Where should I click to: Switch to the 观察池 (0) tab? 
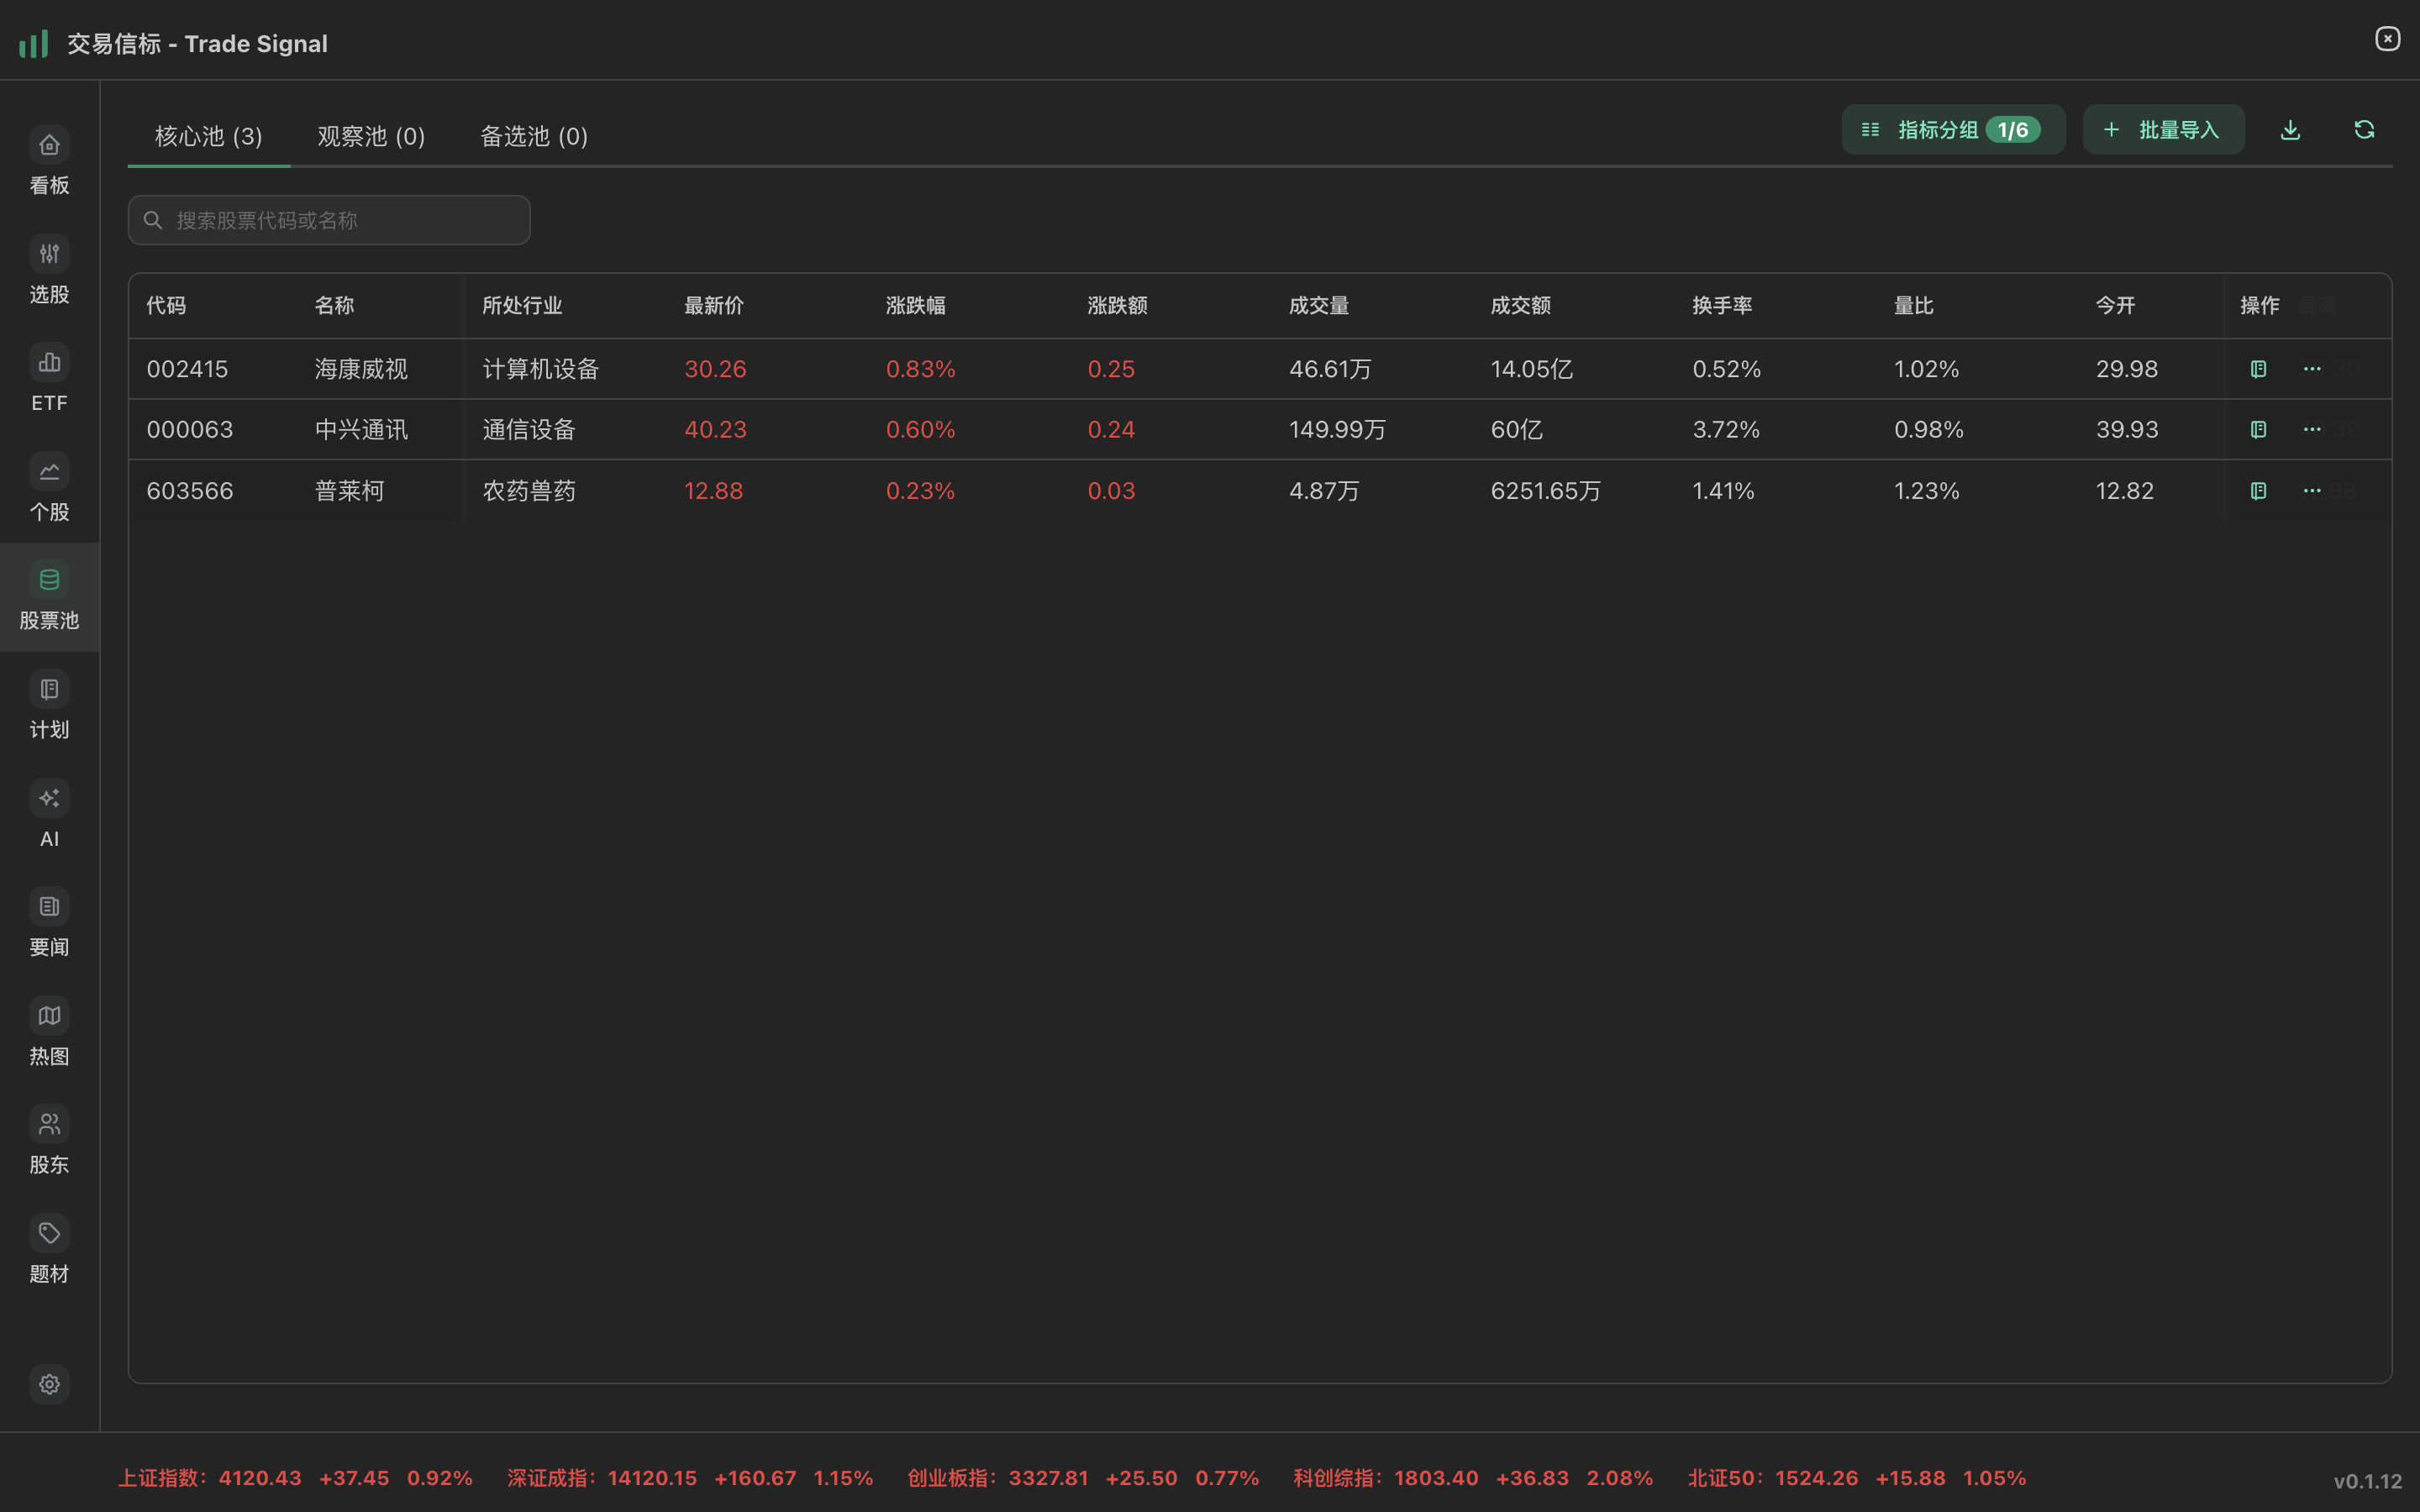(x=371, y=136)
